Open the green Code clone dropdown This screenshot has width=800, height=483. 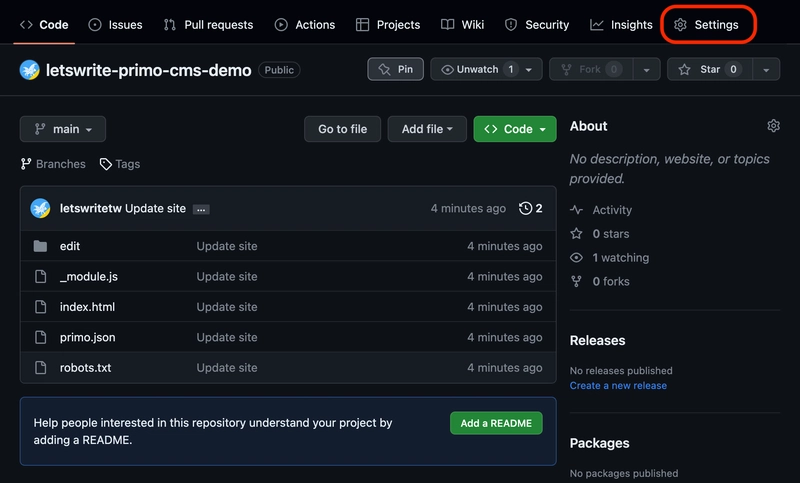[515, 129]
